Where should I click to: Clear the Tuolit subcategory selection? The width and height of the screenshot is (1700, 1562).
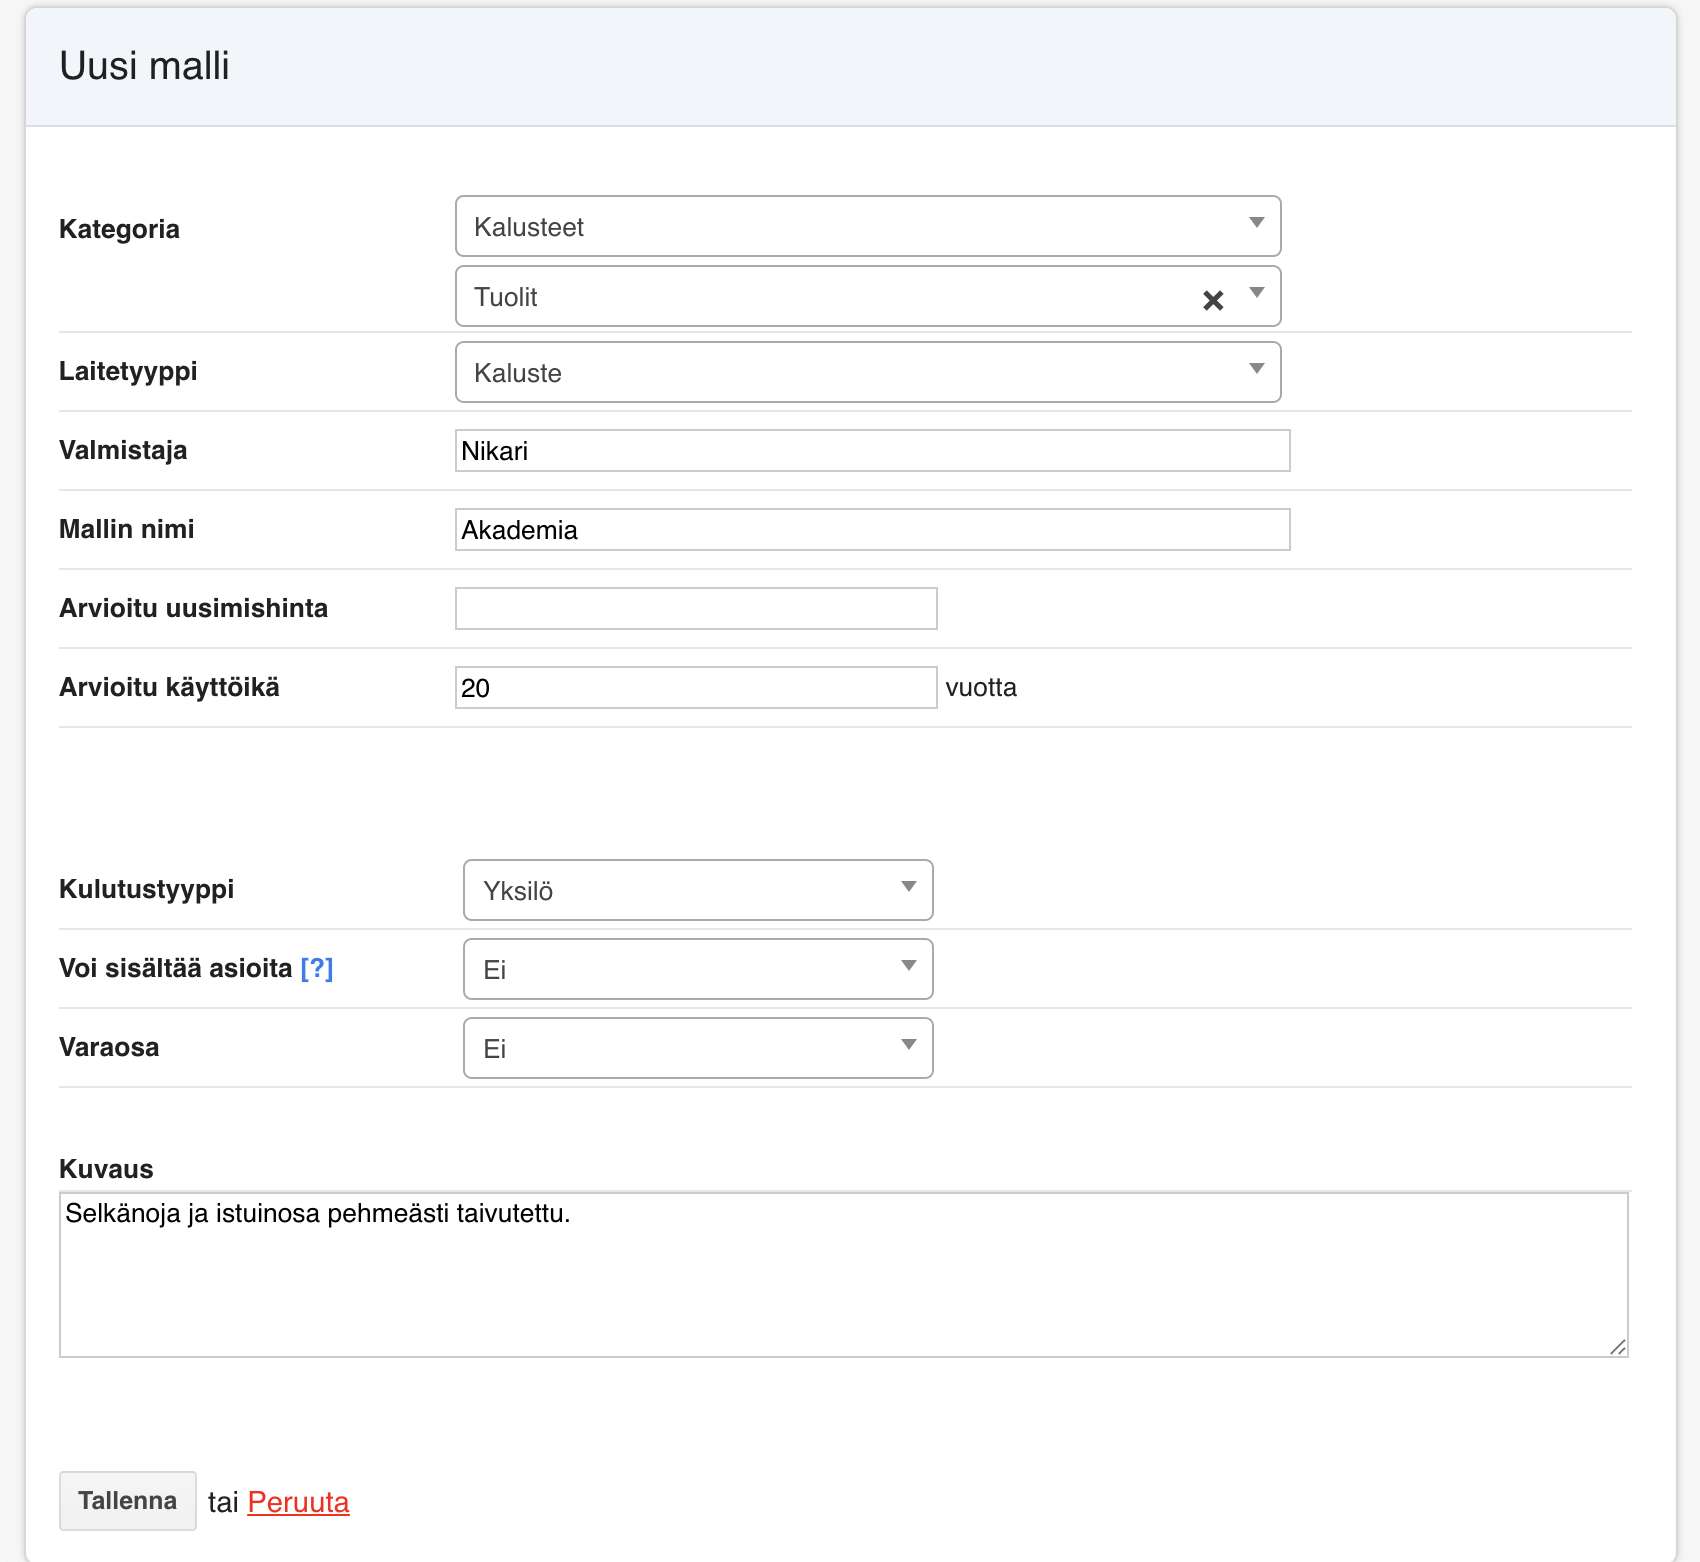pos(1213,300)
